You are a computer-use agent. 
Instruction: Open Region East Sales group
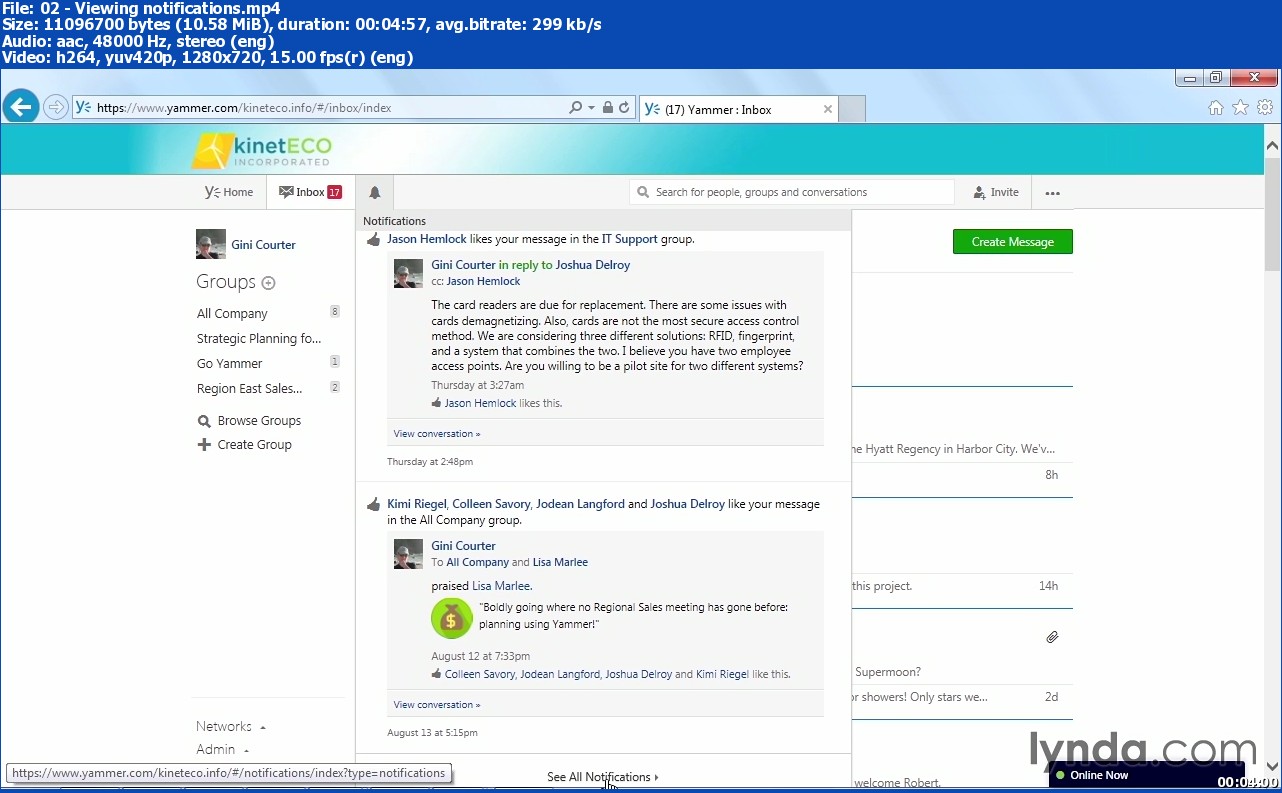click(x=249, y=388)
